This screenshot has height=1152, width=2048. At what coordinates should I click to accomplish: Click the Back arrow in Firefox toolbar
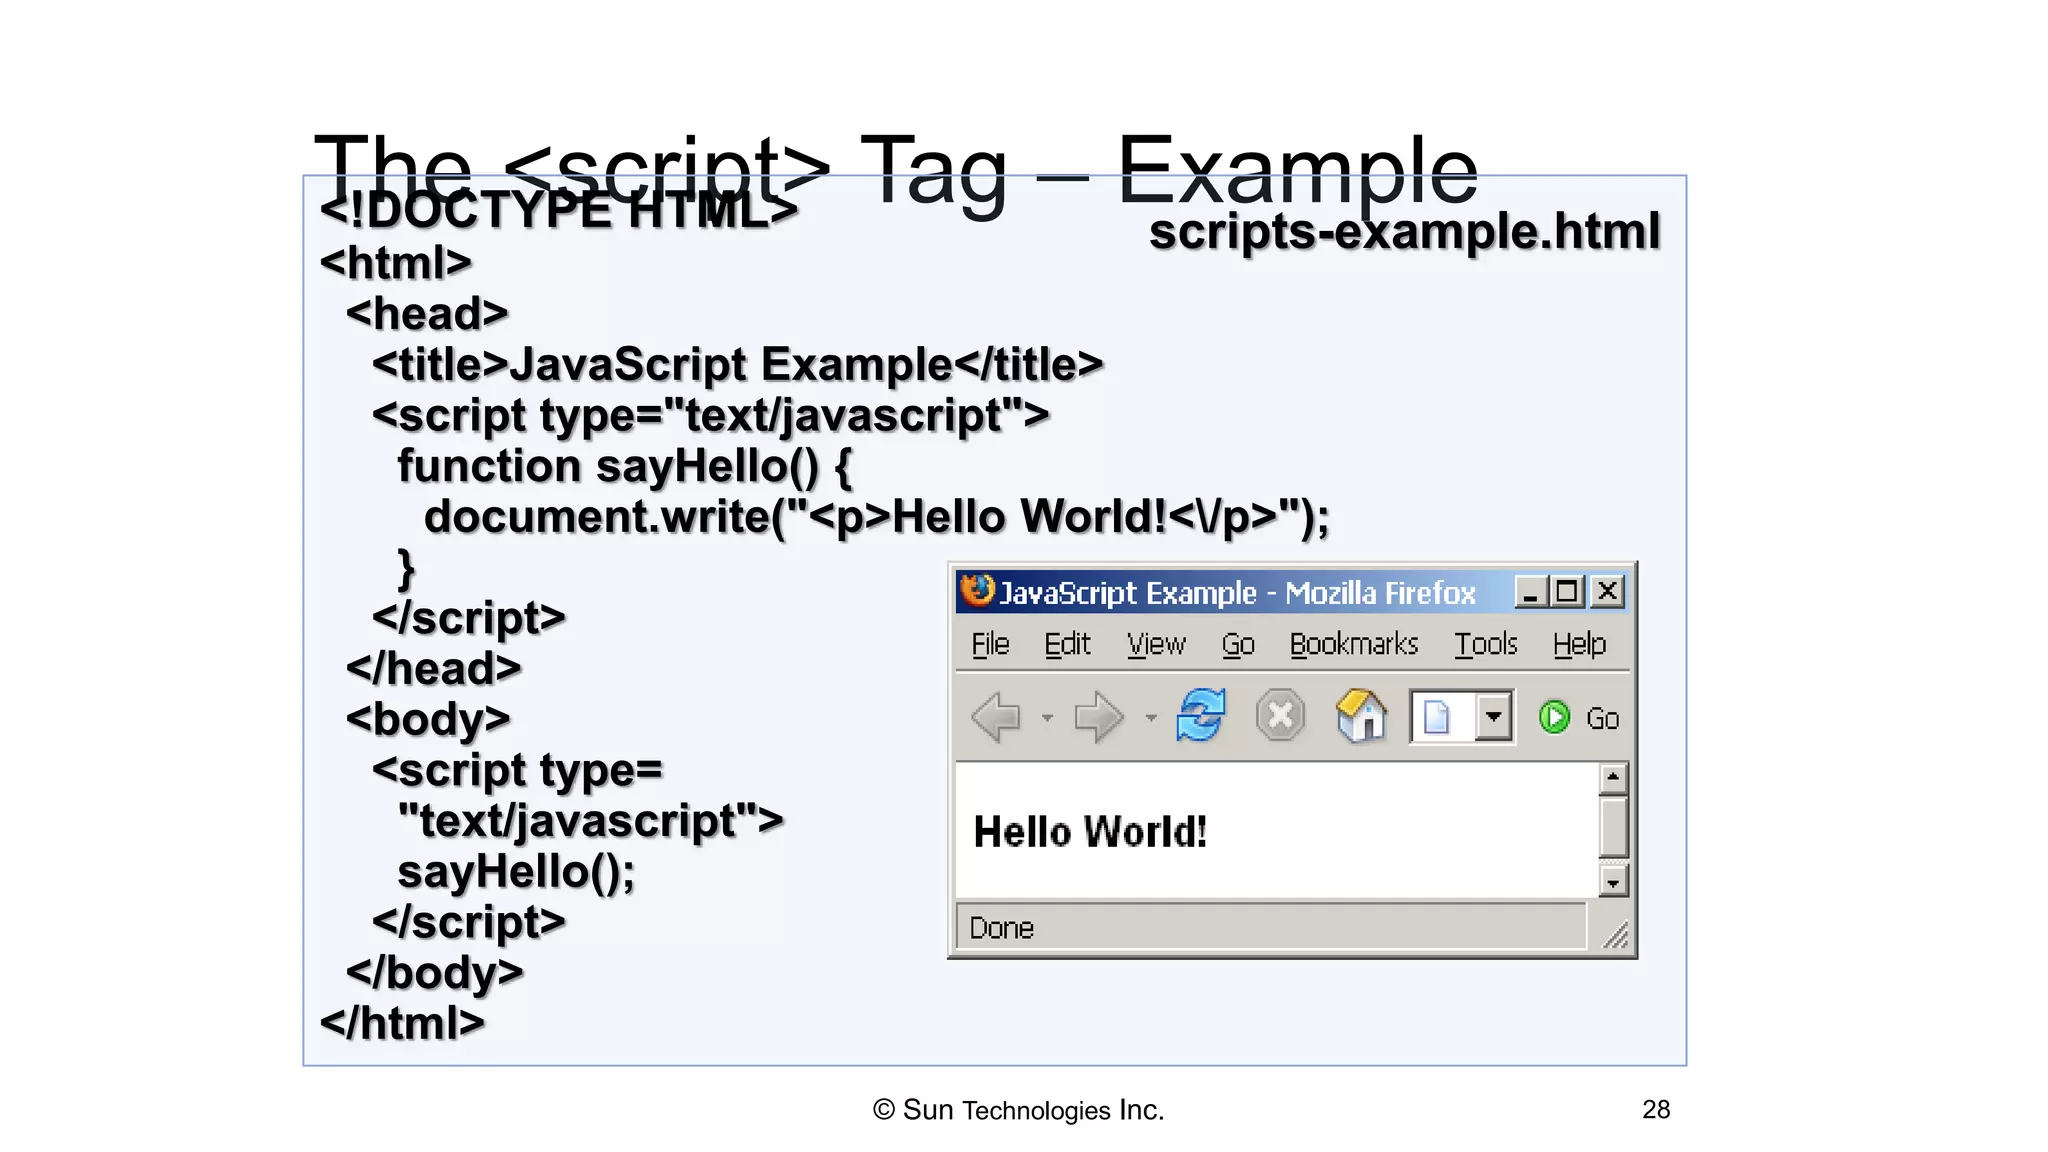996,717
